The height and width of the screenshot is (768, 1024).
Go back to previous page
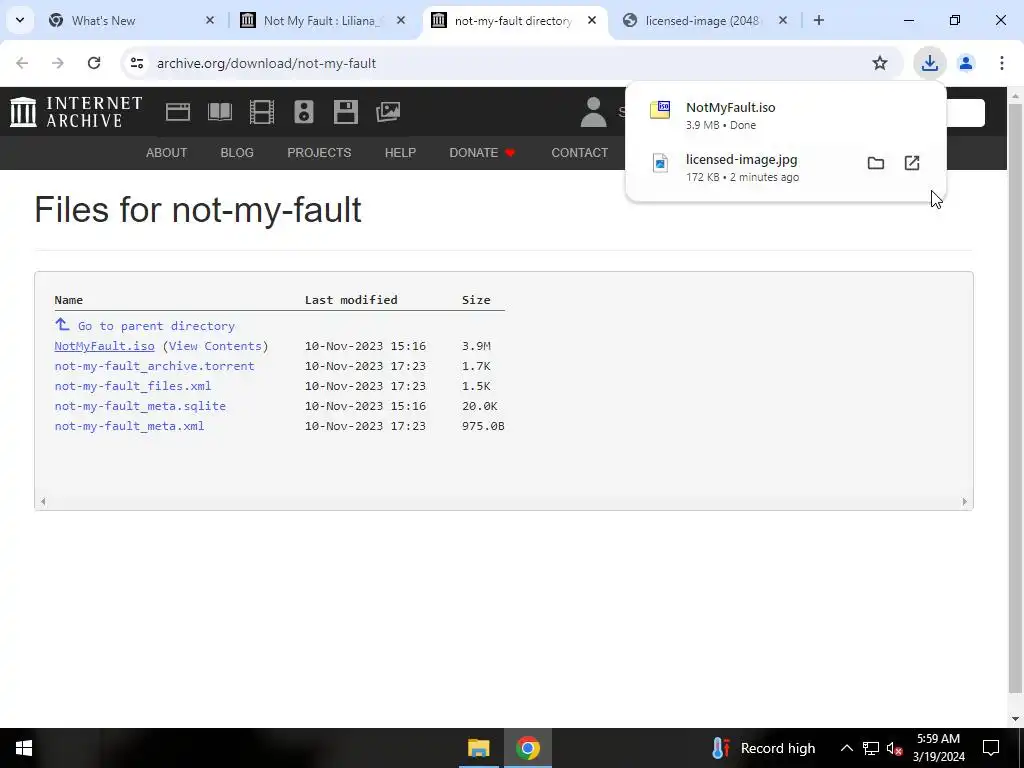pos(22,63)
